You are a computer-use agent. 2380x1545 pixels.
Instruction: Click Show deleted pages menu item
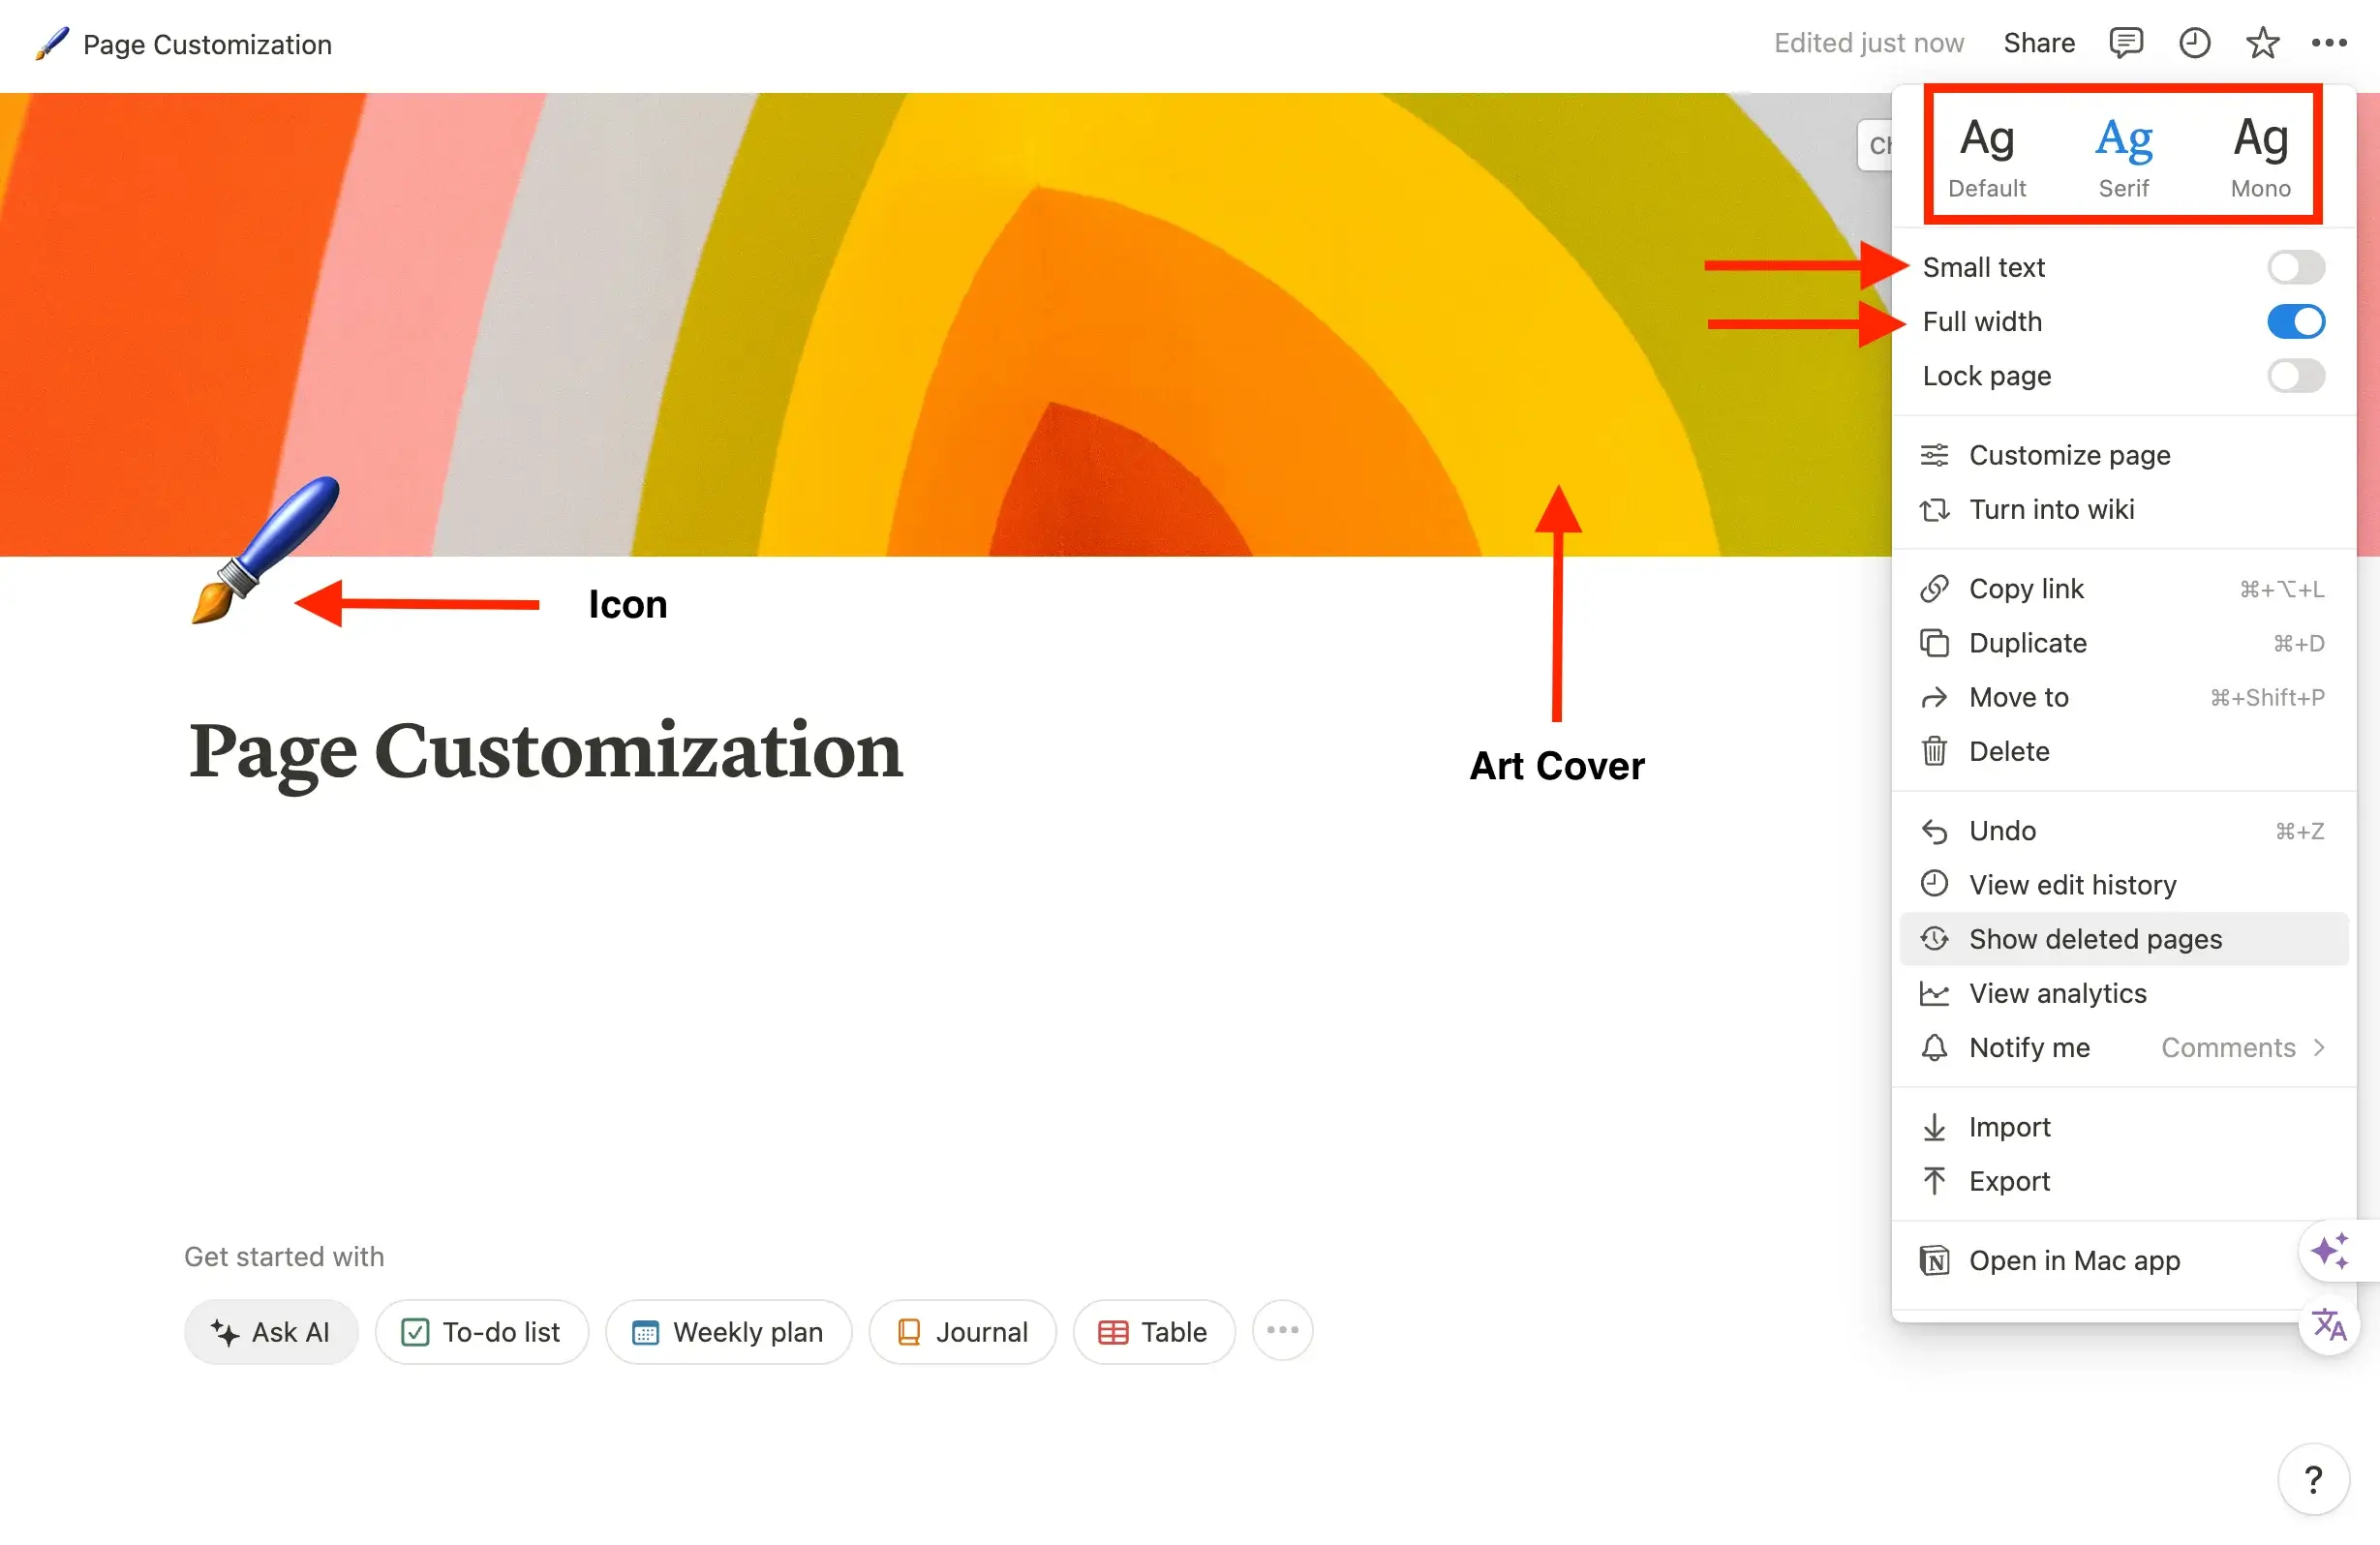point(2095,938)
